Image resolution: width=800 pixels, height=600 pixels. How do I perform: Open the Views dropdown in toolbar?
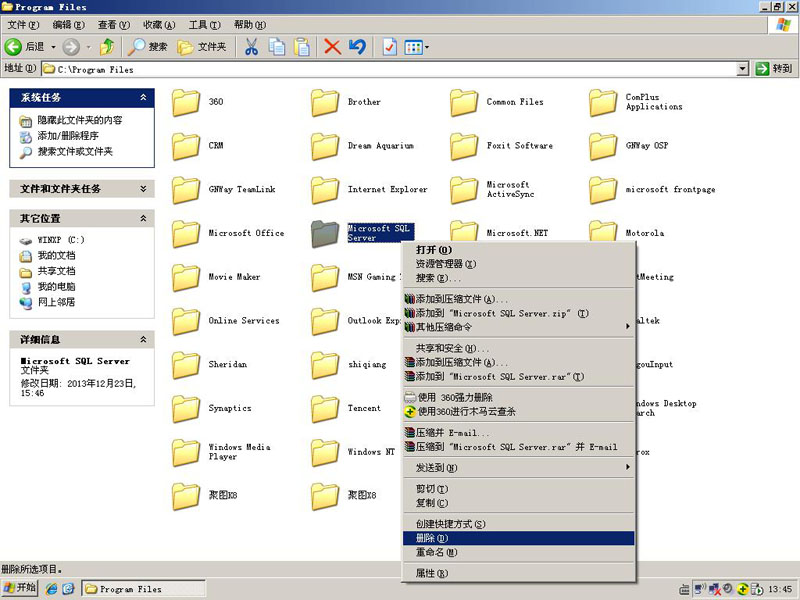pyautogui.click(x=418, y=47)
